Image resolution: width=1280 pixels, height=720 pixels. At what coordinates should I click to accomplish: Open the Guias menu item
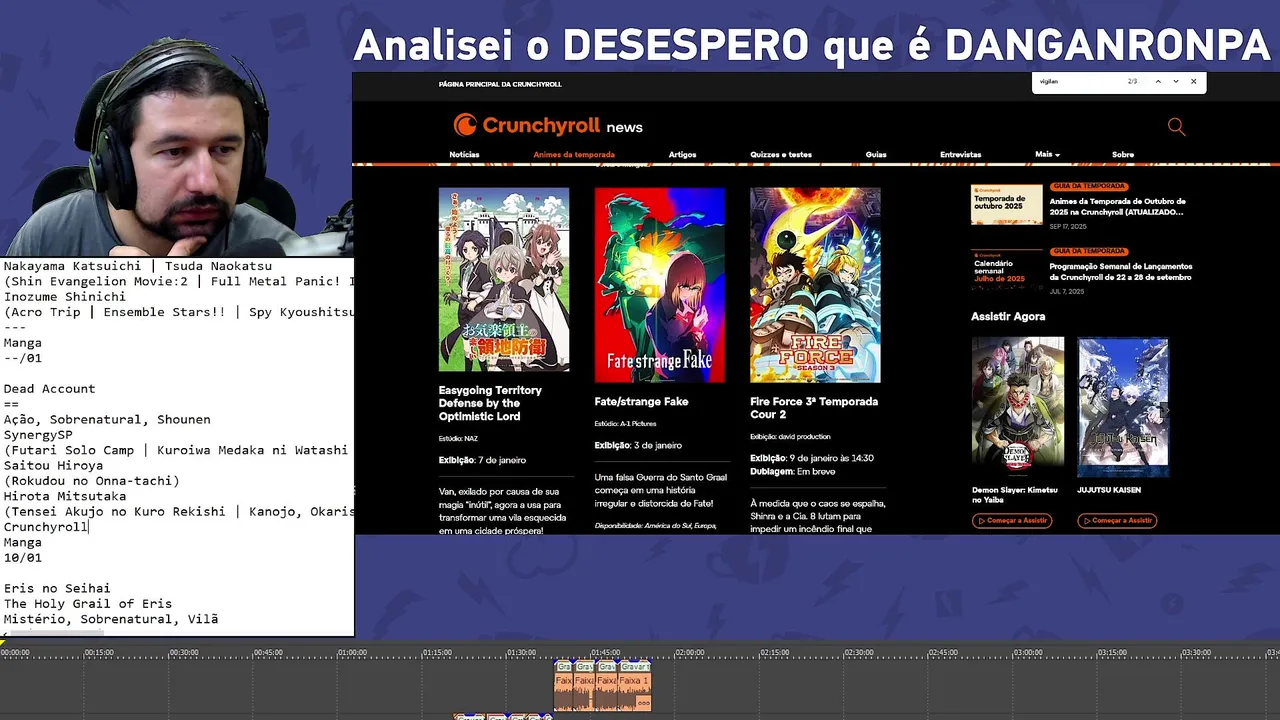876,155
